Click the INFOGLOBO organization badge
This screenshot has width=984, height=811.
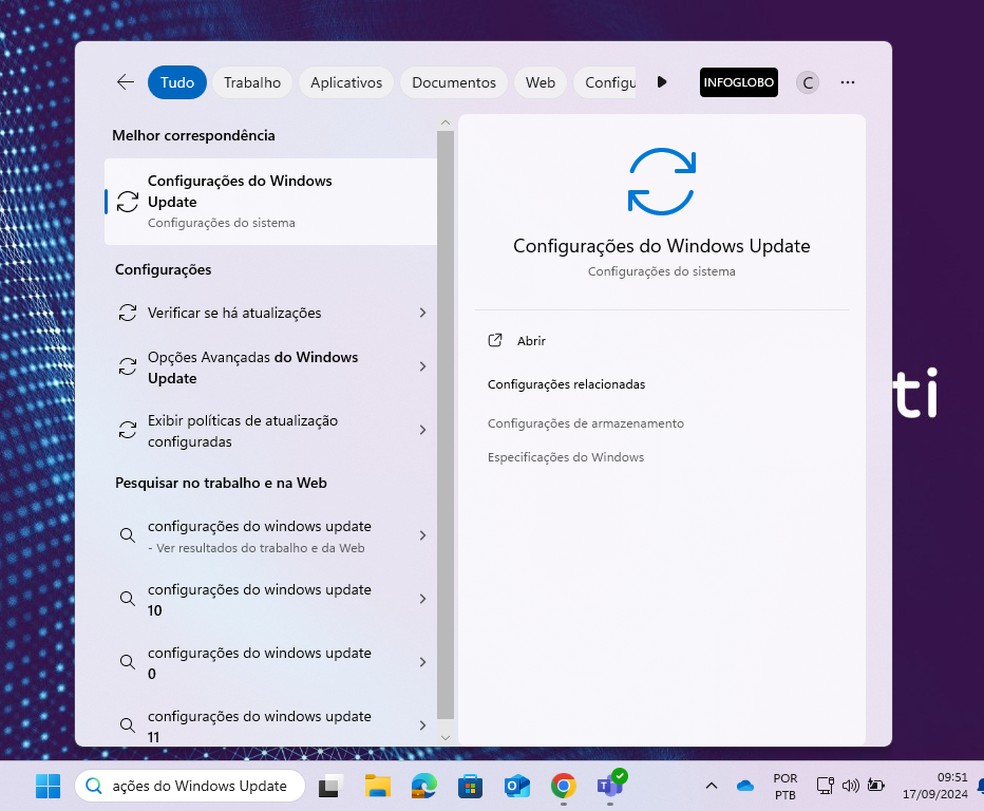tap(739, 82)
